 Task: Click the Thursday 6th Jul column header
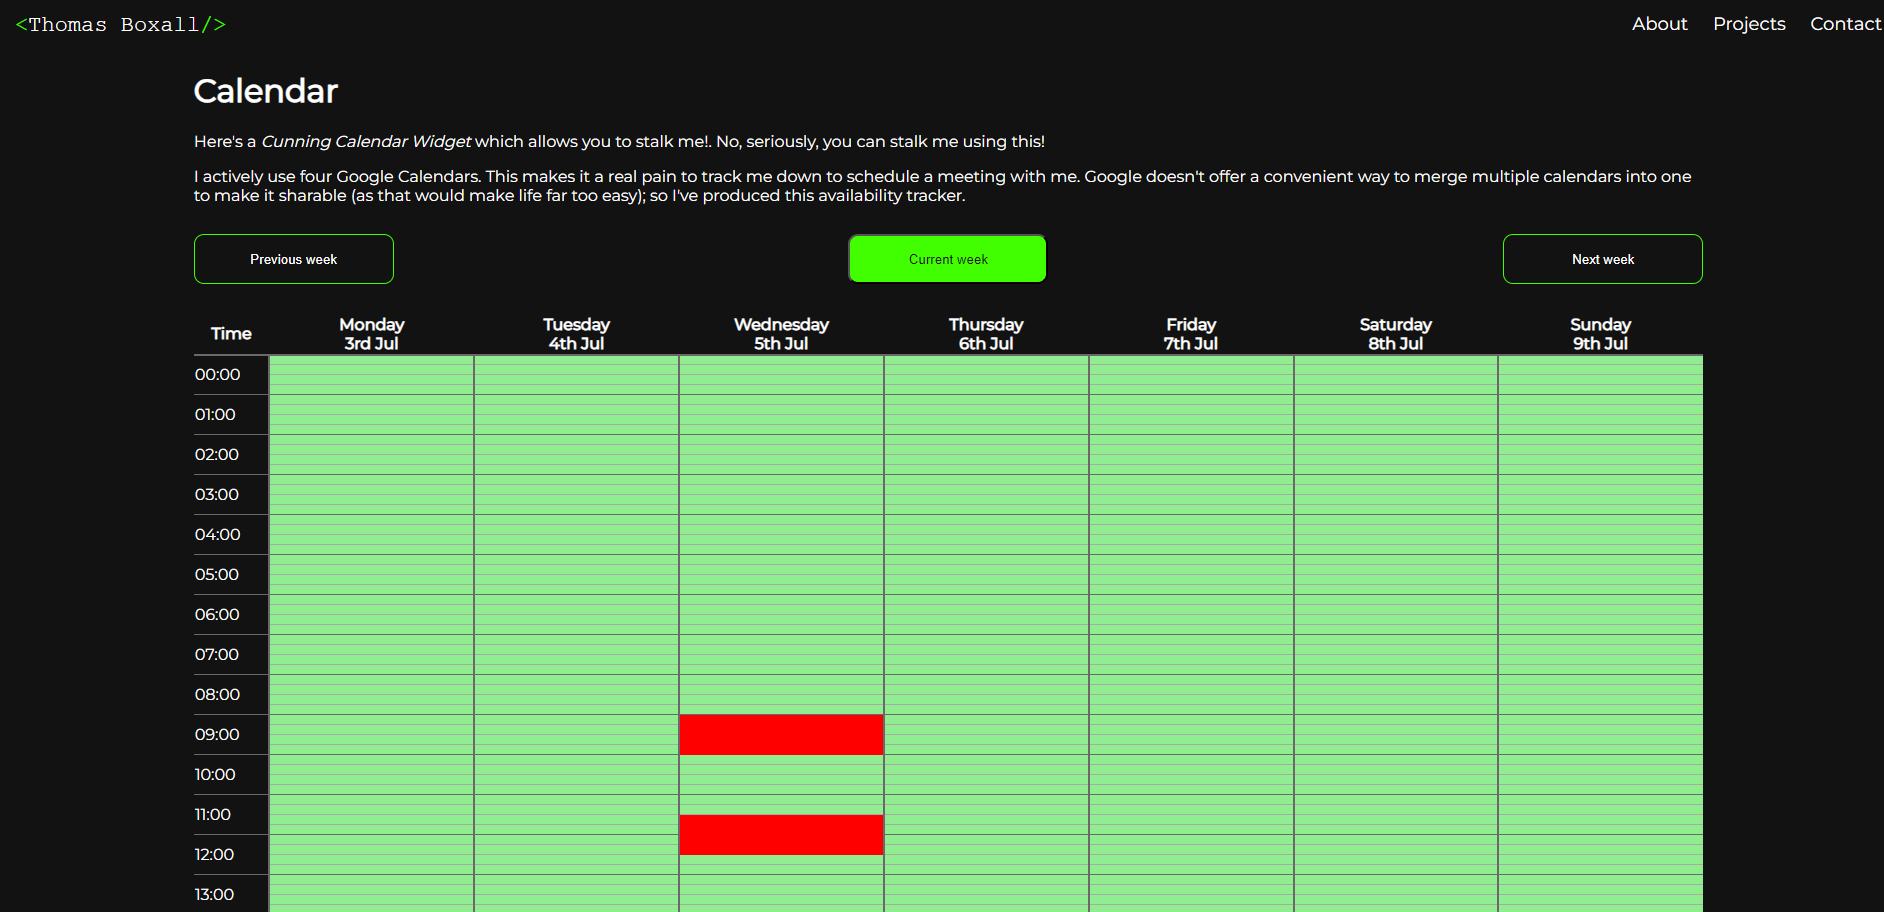point(986,334)
